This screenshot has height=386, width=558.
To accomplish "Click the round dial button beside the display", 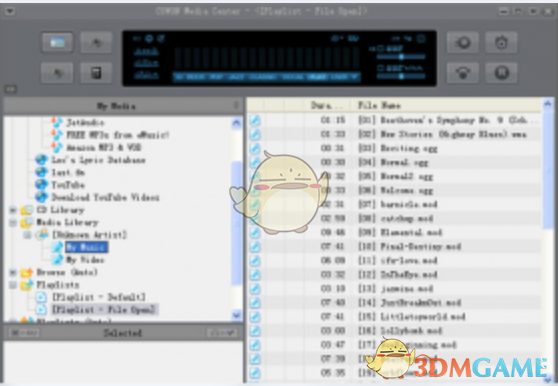I will click(462, 43).
